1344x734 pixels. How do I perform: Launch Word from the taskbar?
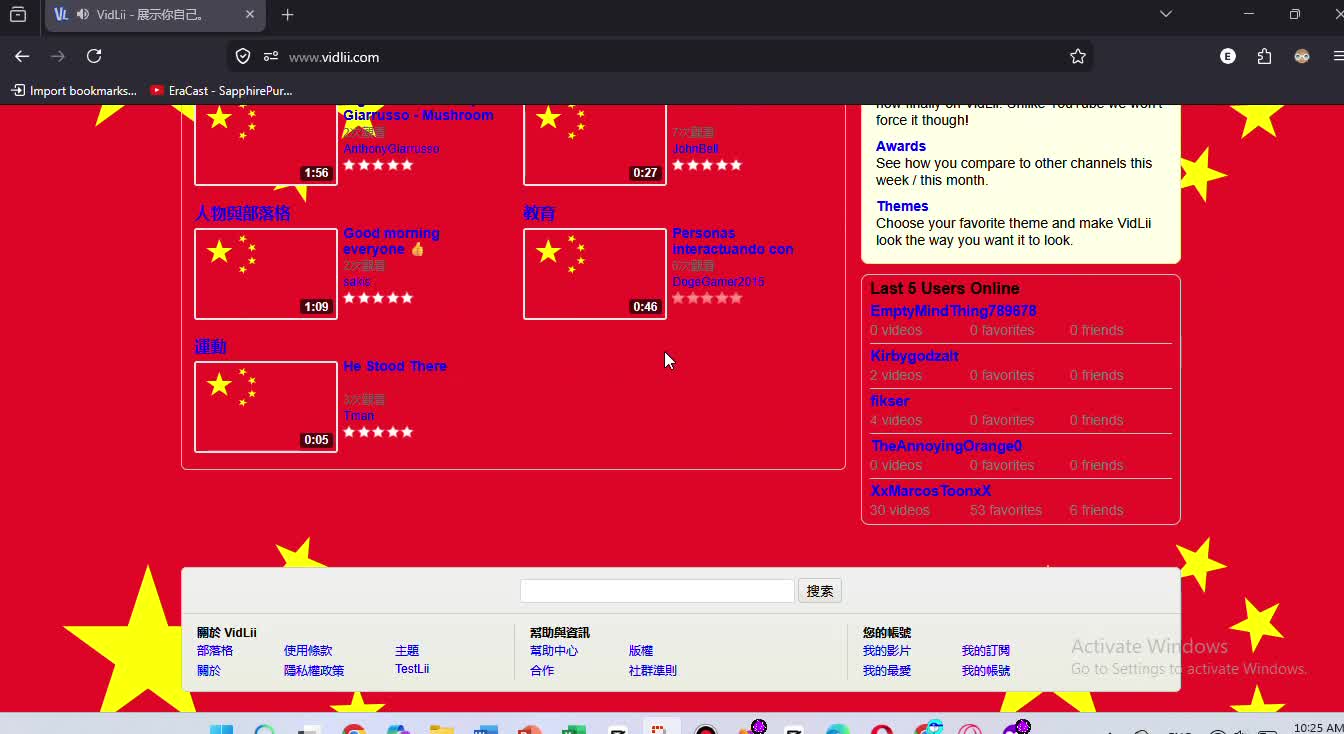pos(485,727)
